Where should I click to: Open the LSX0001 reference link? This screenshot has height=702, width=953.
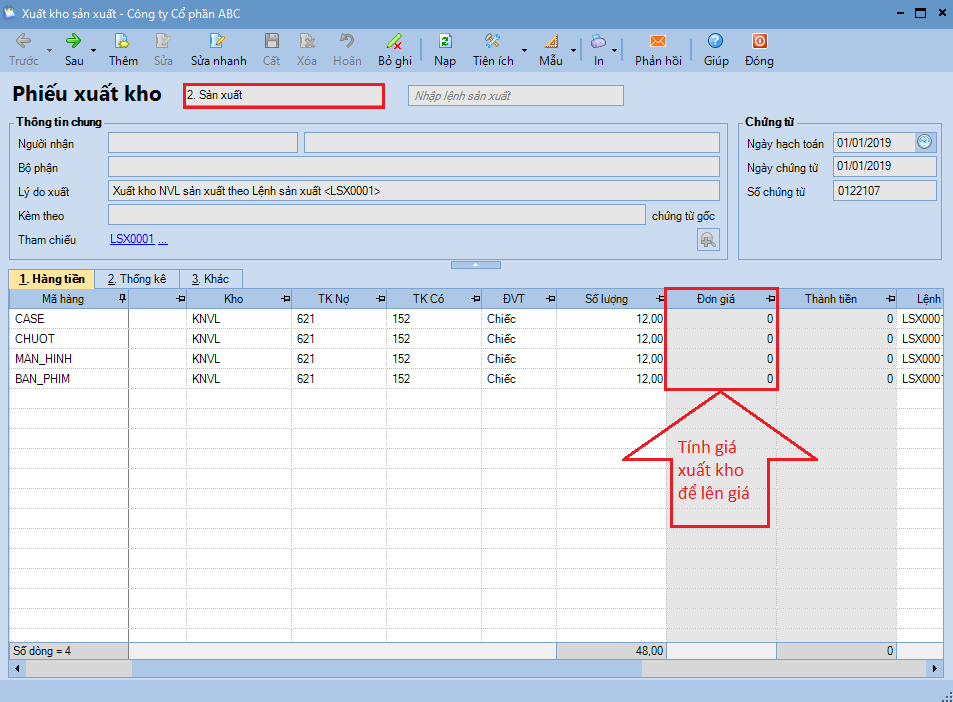click(x=132, y=239)
